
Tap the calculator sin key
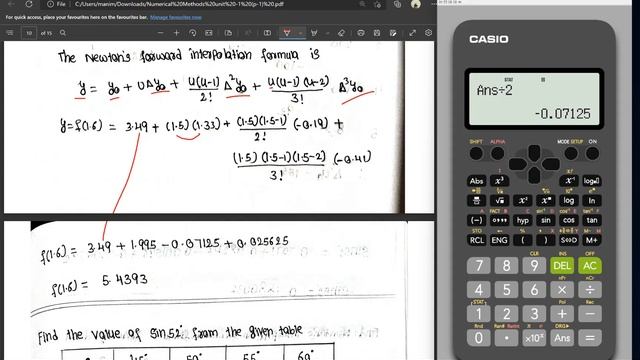click(546, 220)
